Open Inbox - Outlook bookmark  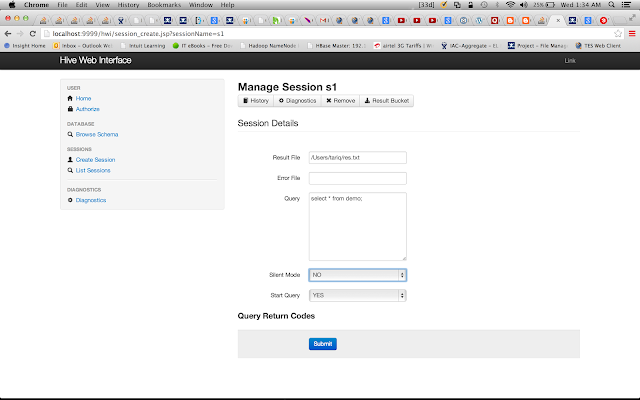tap(83, 46)
